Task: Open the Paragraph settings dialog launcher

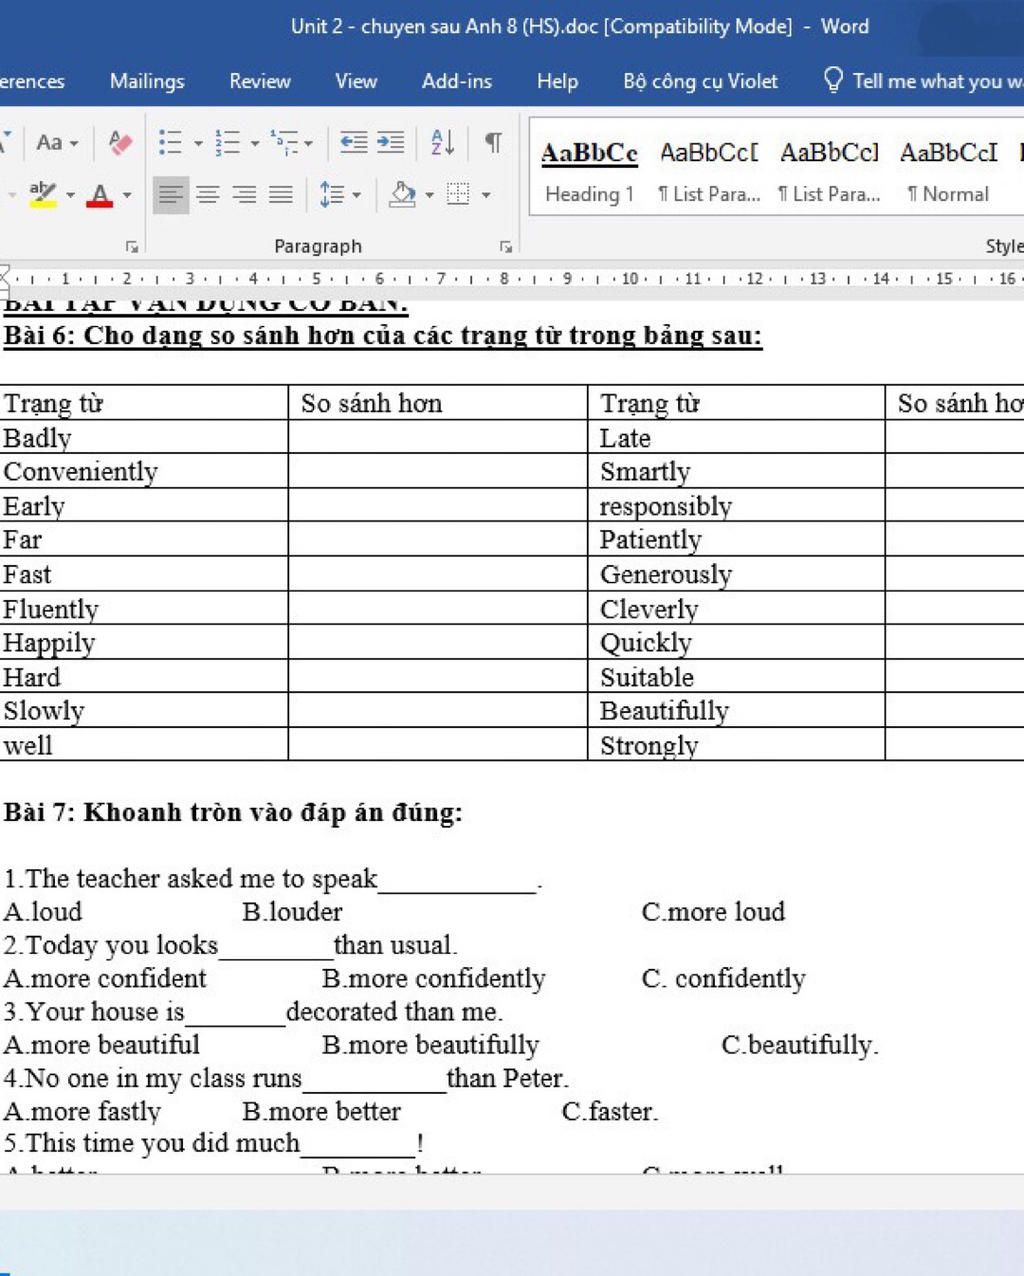Action: [506, 246]
